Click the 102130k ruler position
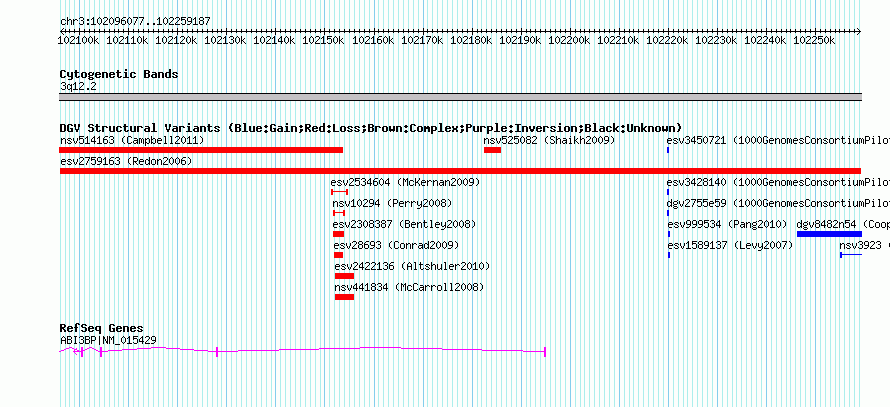 tap(225, 40)
